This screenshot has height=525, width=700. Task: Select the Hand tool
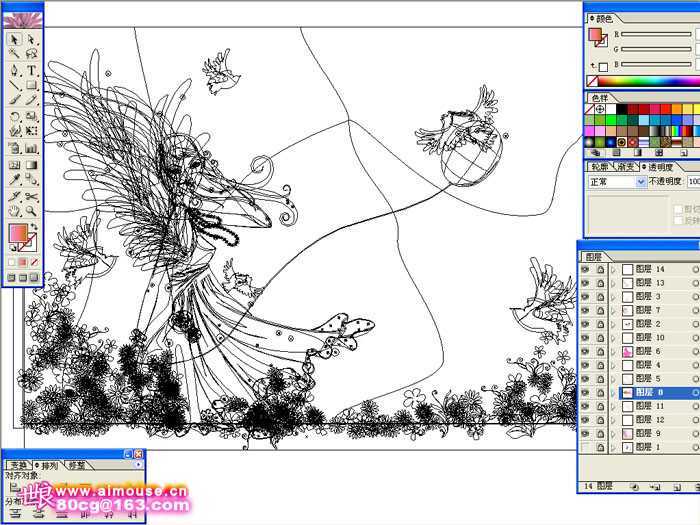pos(14,211)
